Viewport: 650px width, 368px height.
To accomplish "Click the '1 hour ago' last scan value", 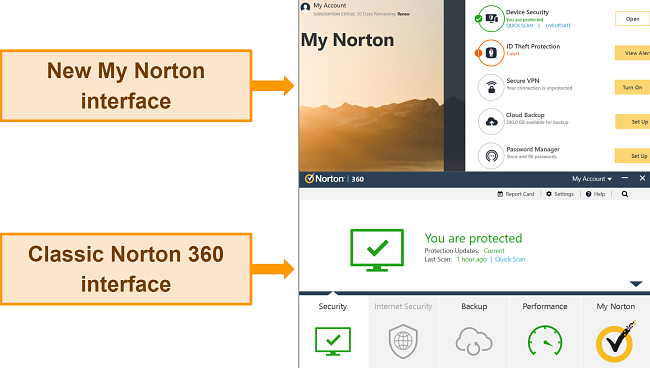I will [471, 259].
